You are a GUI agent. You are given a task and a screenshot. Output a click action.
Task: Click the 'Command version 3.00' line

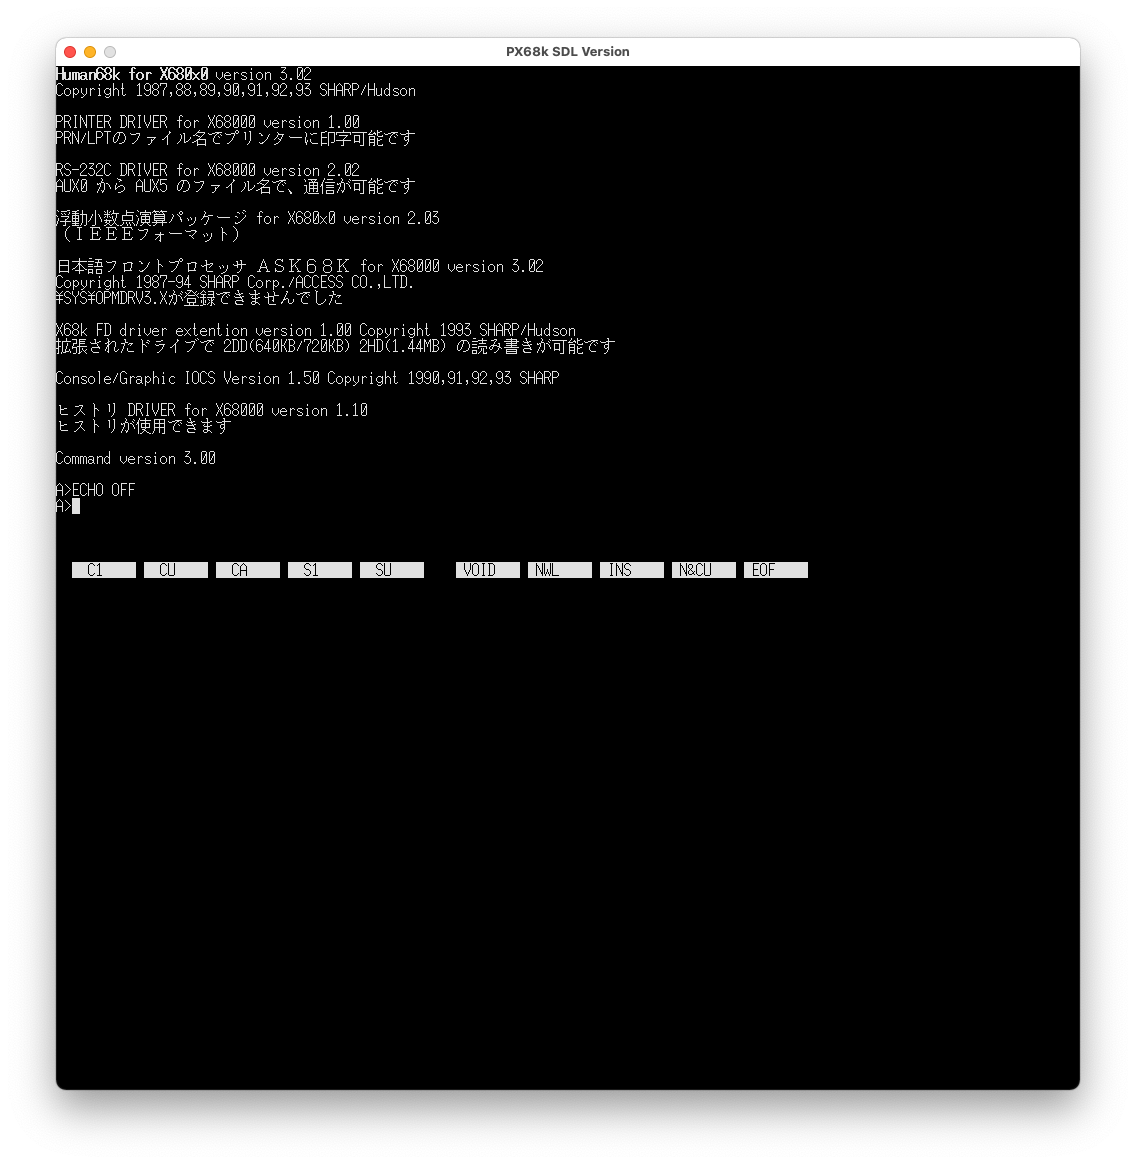[x=136, y=458]
